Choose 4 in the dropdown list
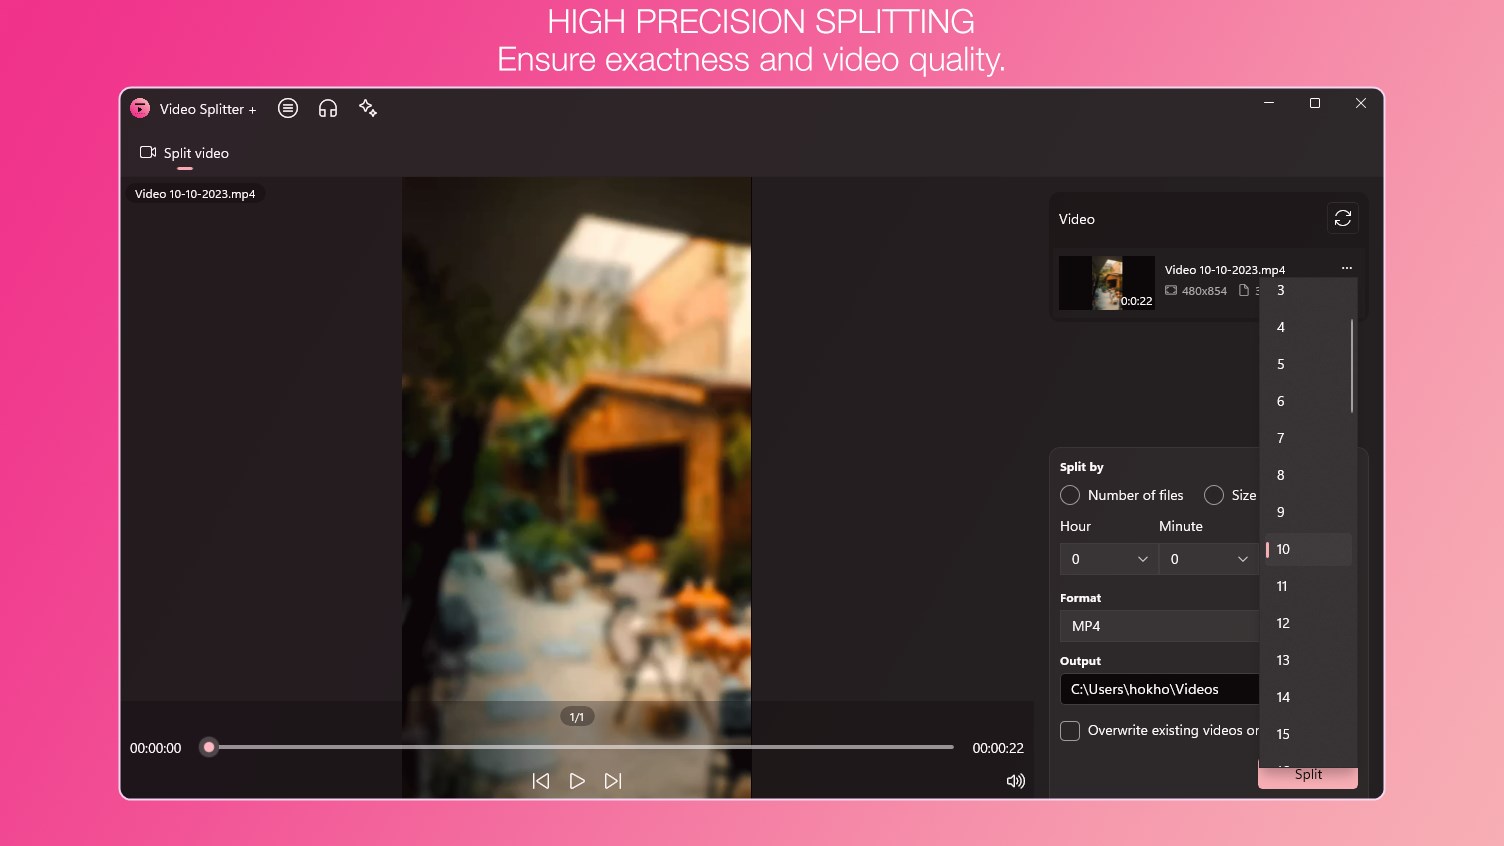1504x846 pixels. point(1308,327)
